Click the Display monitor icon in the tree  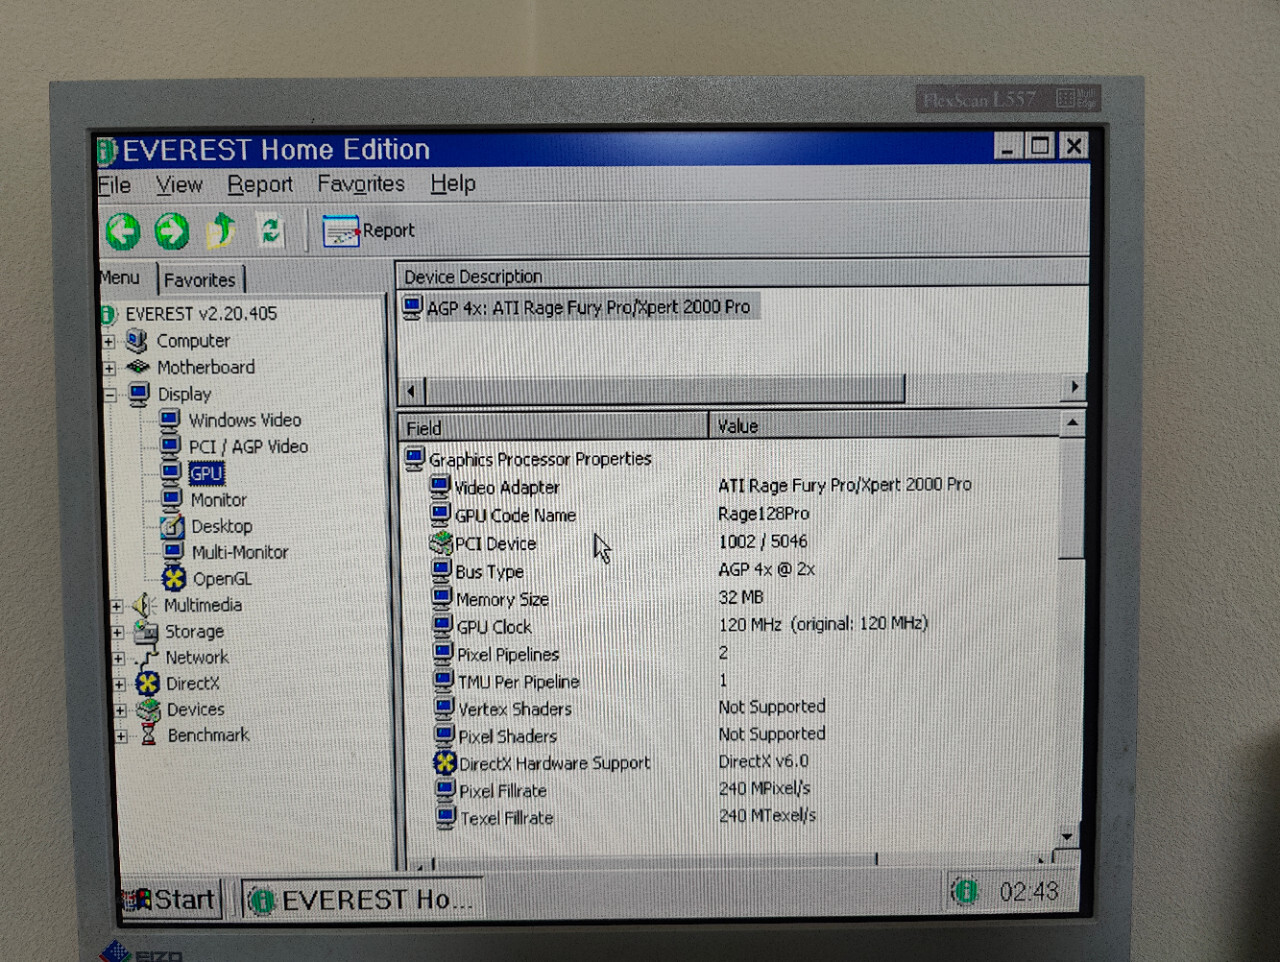139,393
